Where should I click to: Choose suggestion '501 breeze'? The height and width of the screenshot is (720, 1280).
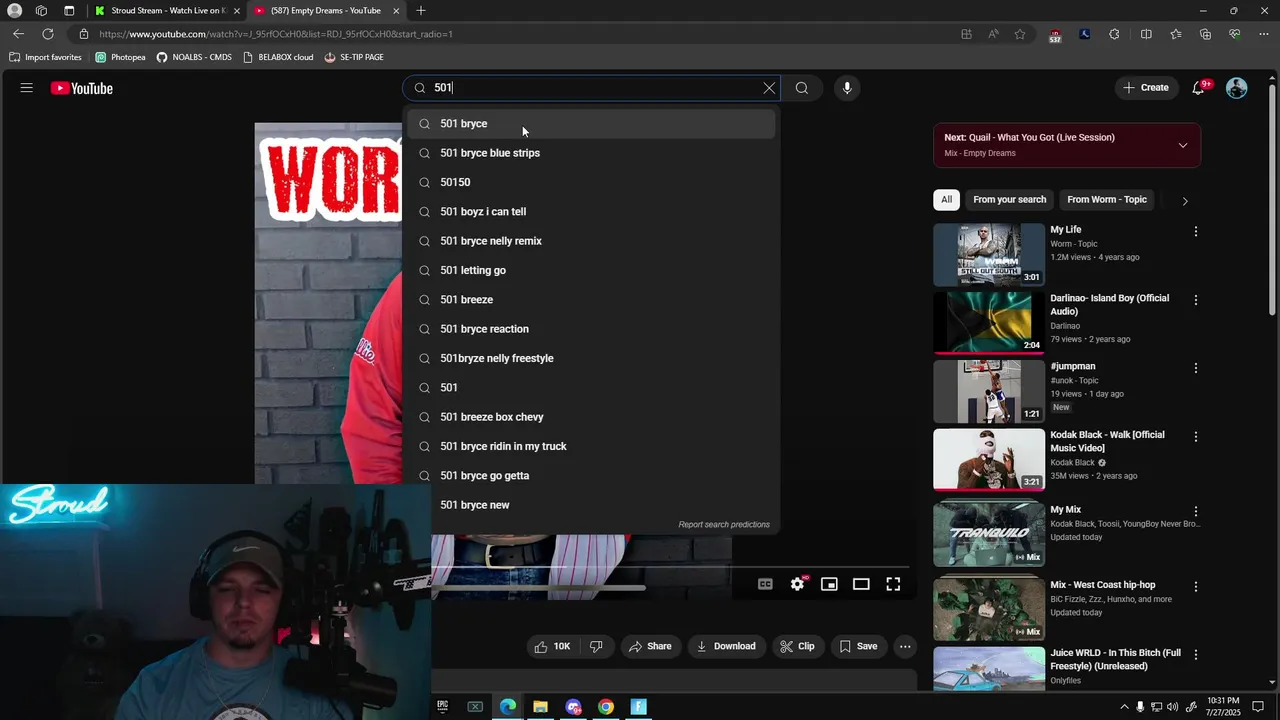591,300
